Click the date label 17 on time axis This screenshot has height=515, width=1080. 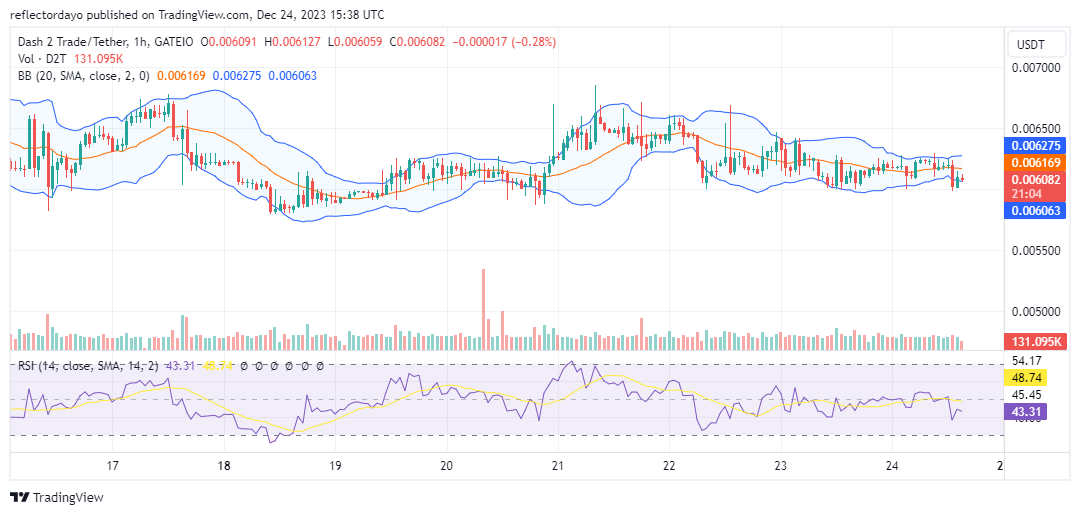[x=114, y=465]
